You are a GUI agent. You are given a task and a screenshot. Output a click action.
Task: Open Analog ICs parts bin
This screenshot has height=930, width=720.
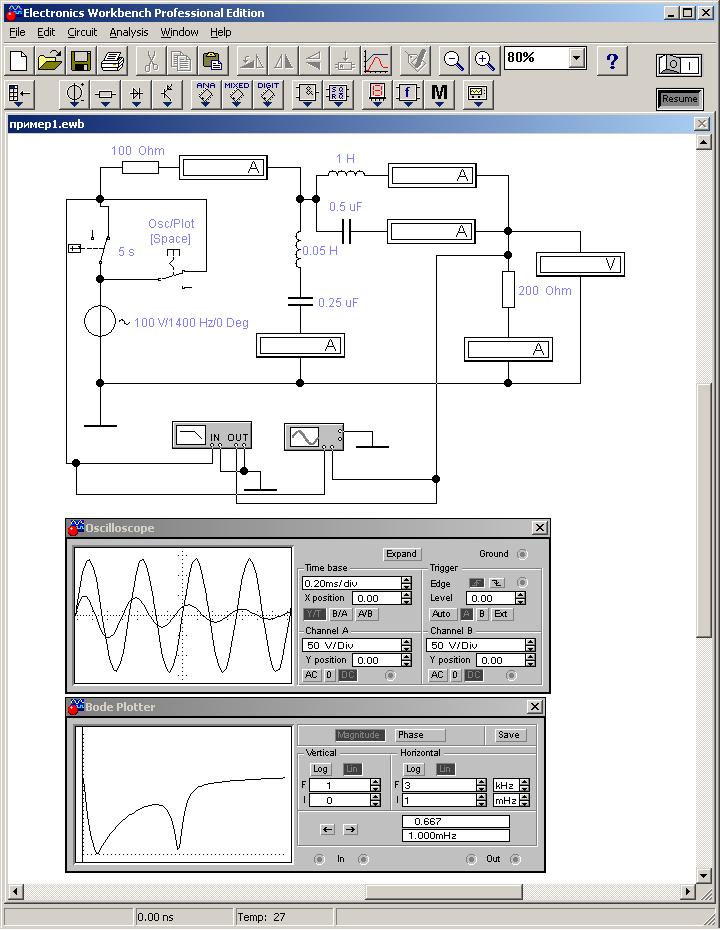[x=206, y=95]
